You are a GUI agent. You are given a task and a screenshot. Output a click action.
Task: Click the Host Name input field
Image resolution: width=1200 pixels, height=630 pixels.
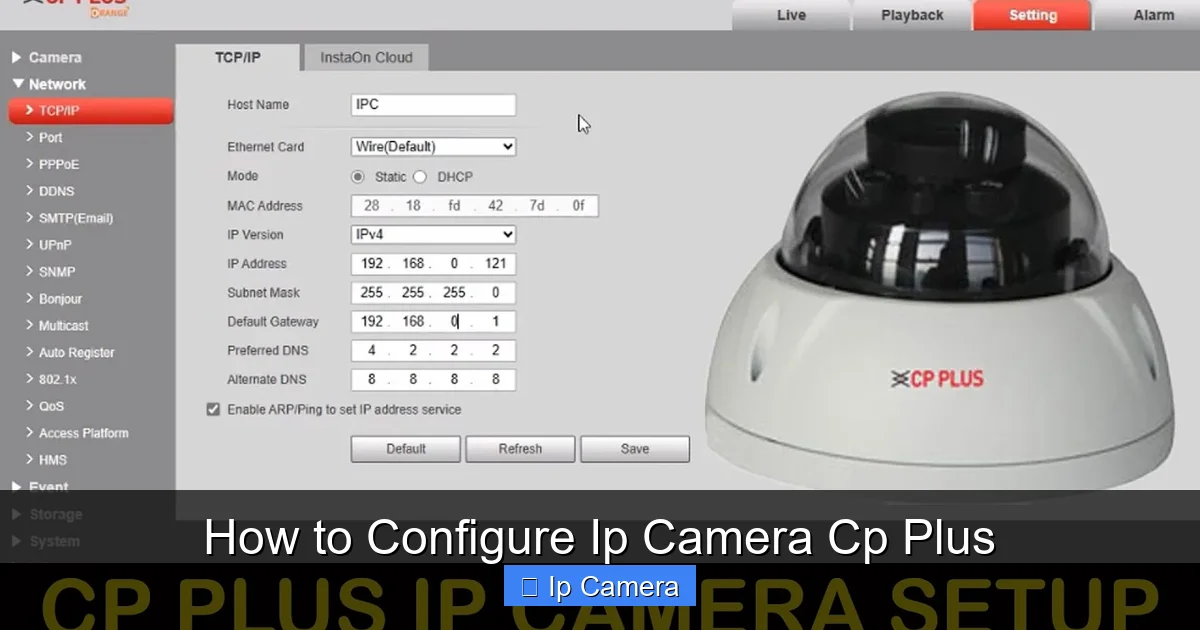434,105
